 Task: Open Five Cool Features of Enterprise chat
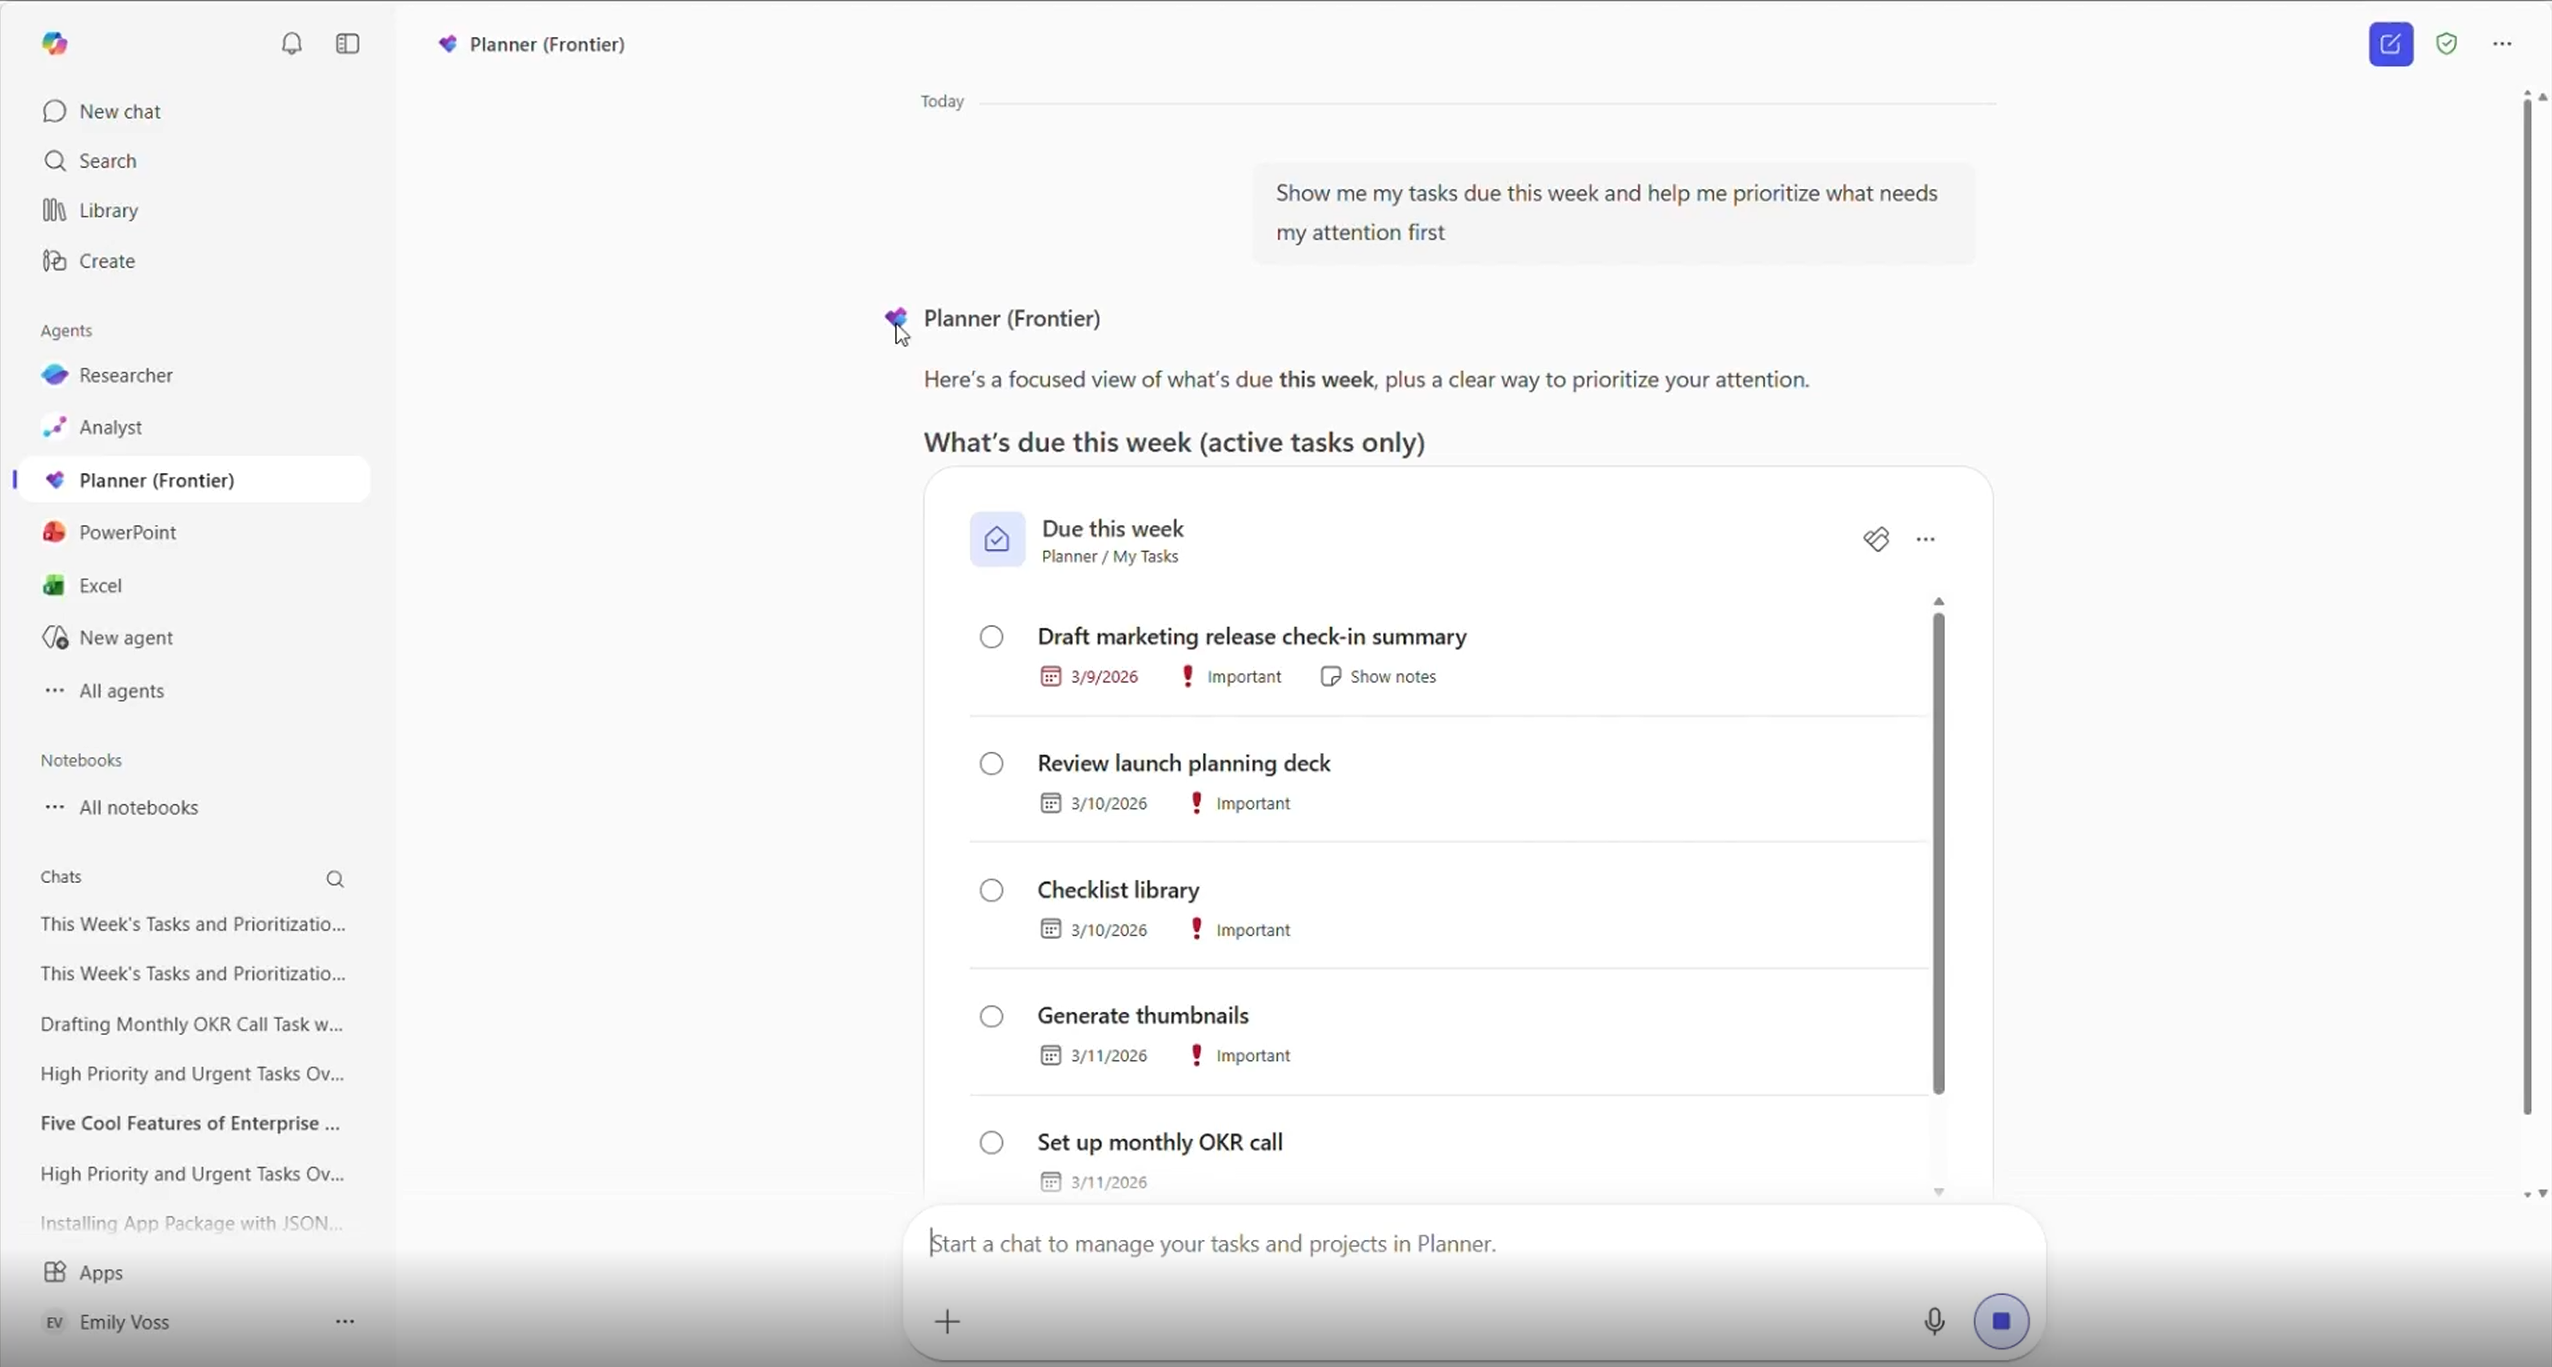[190, 1123]
